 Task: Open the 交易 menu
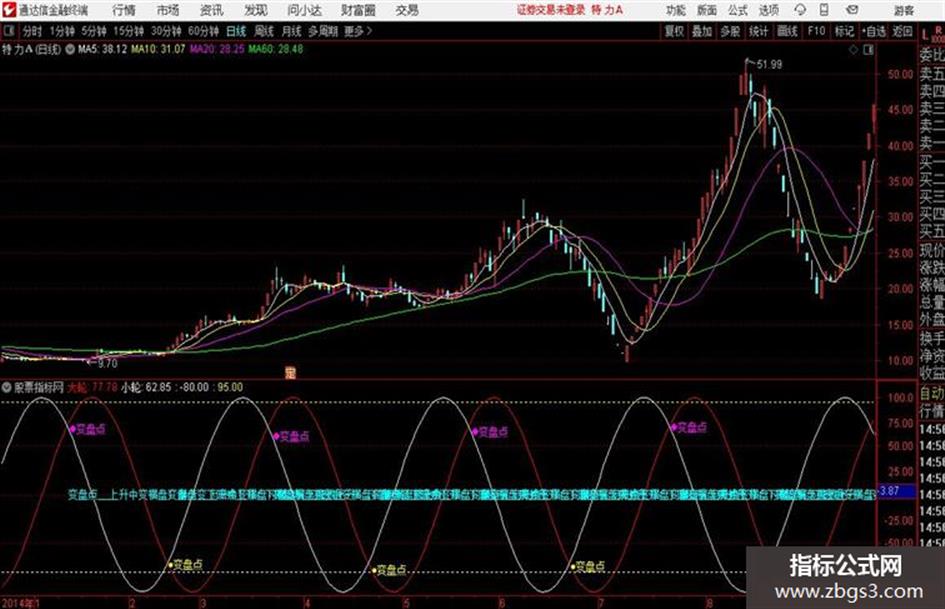point(407,10)
